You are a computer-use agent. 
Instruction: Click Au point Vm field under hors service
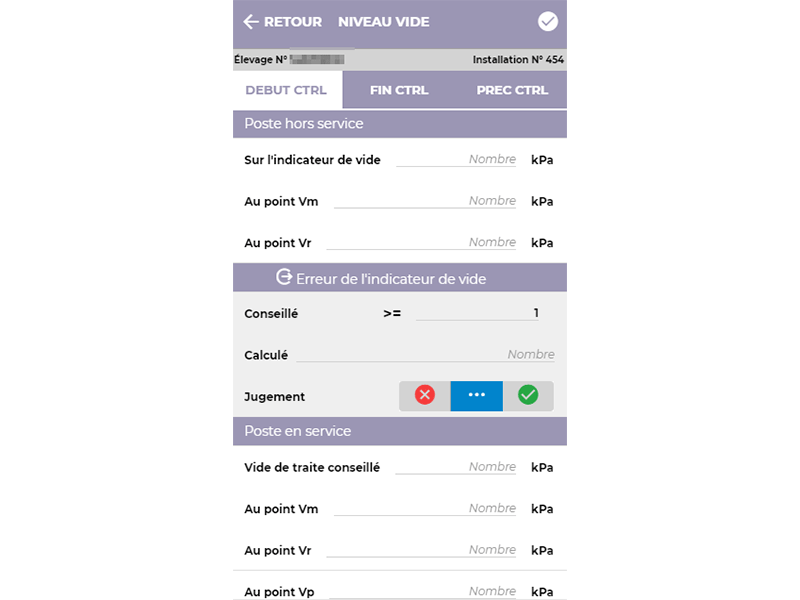[x=425, y=201]
